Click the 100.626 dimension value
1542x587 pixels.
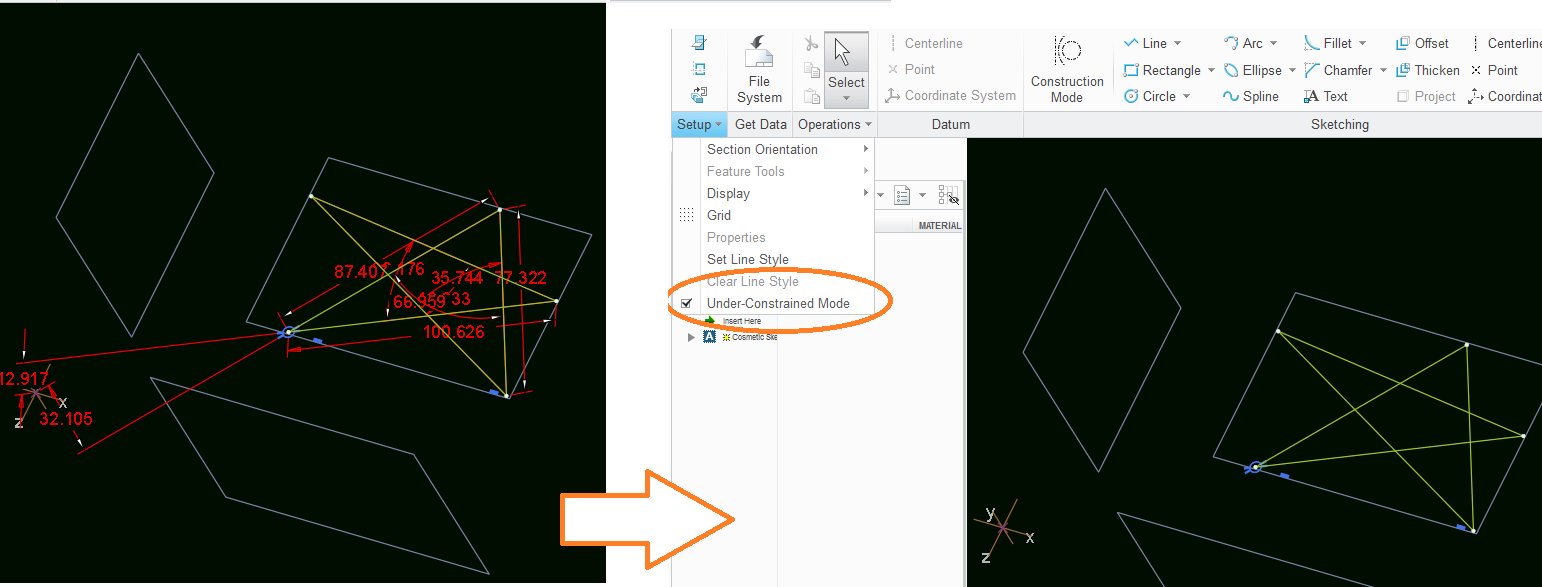pyautogui.click(x=454, y=331)
